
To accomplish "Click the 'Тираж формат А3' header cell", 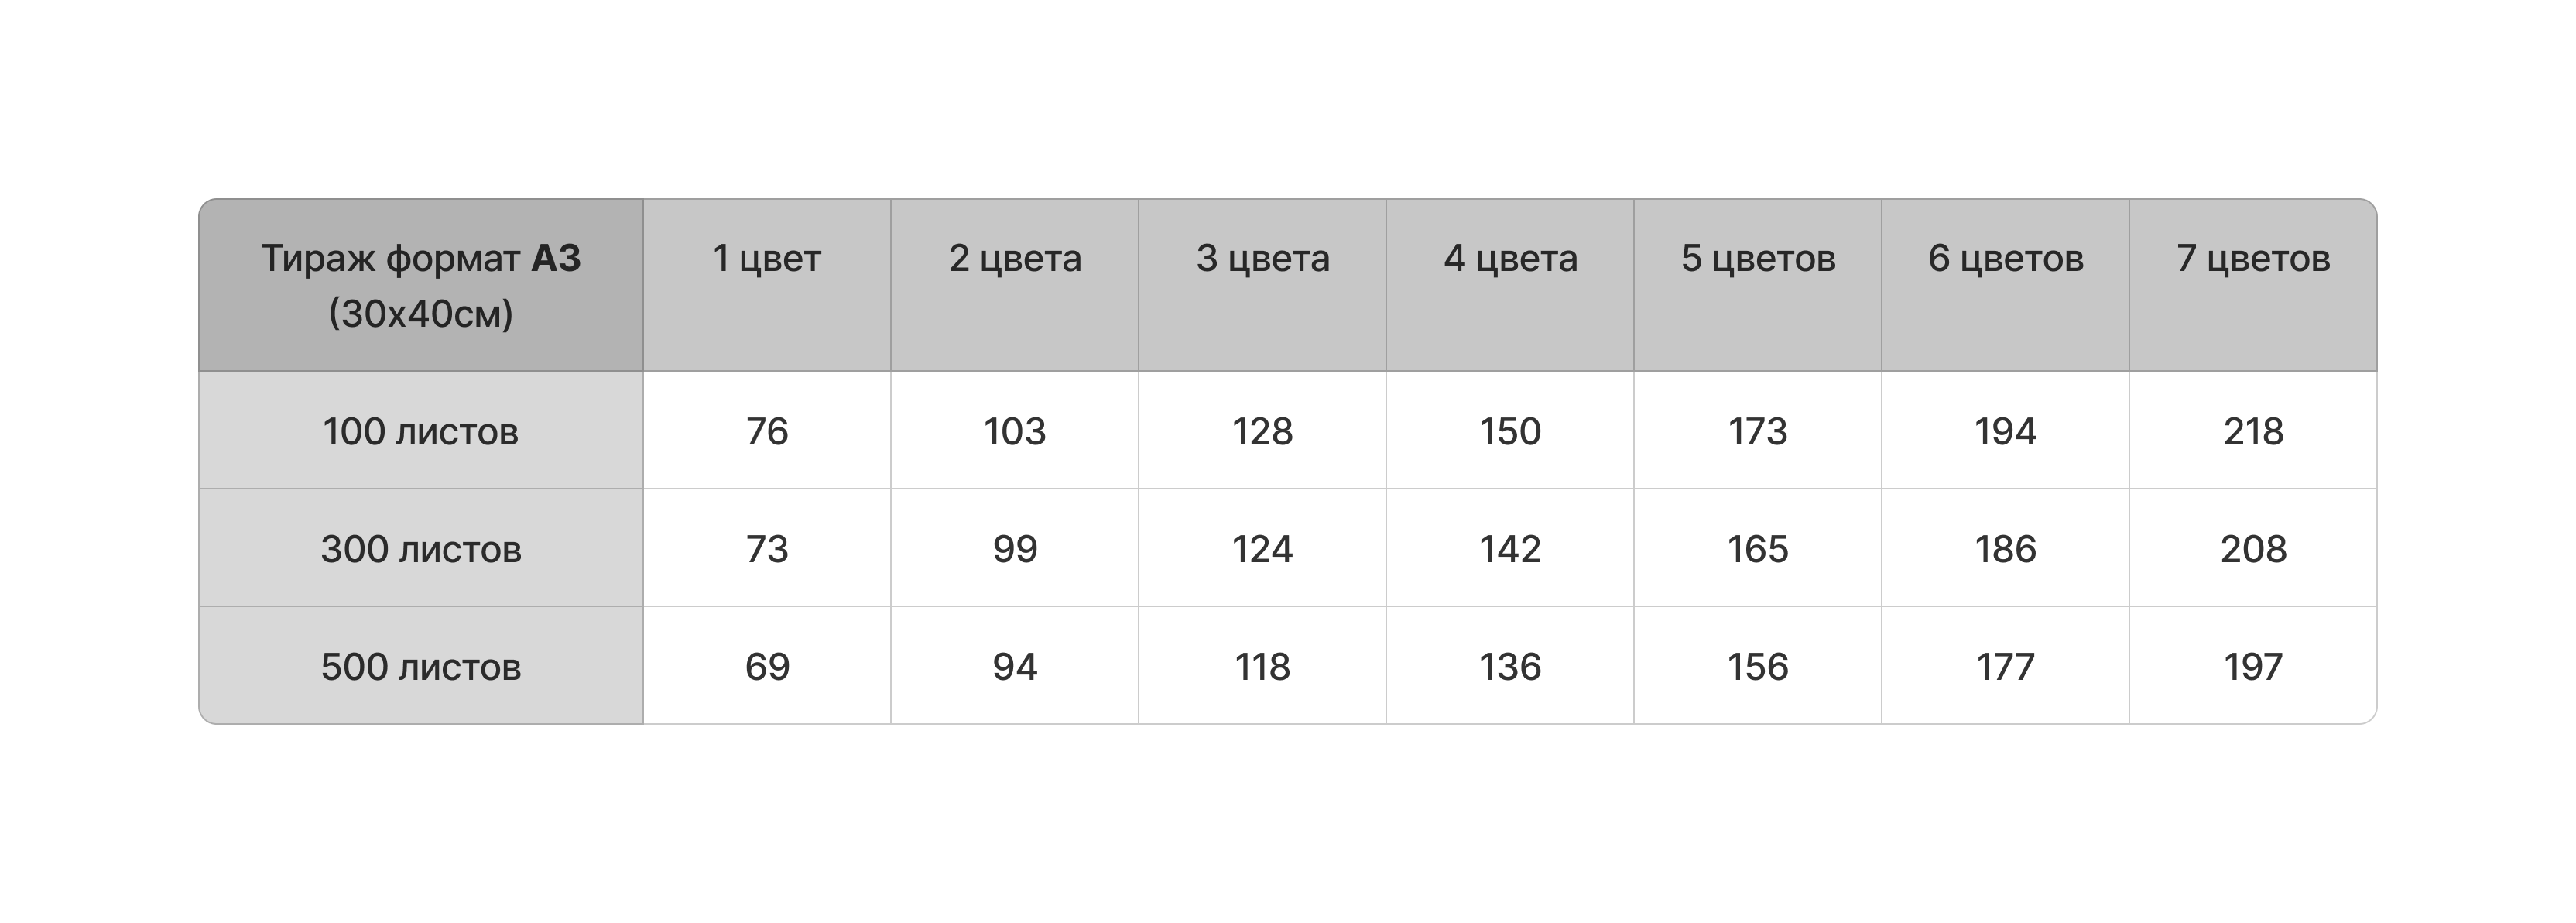I will click(x=421, y=286).
